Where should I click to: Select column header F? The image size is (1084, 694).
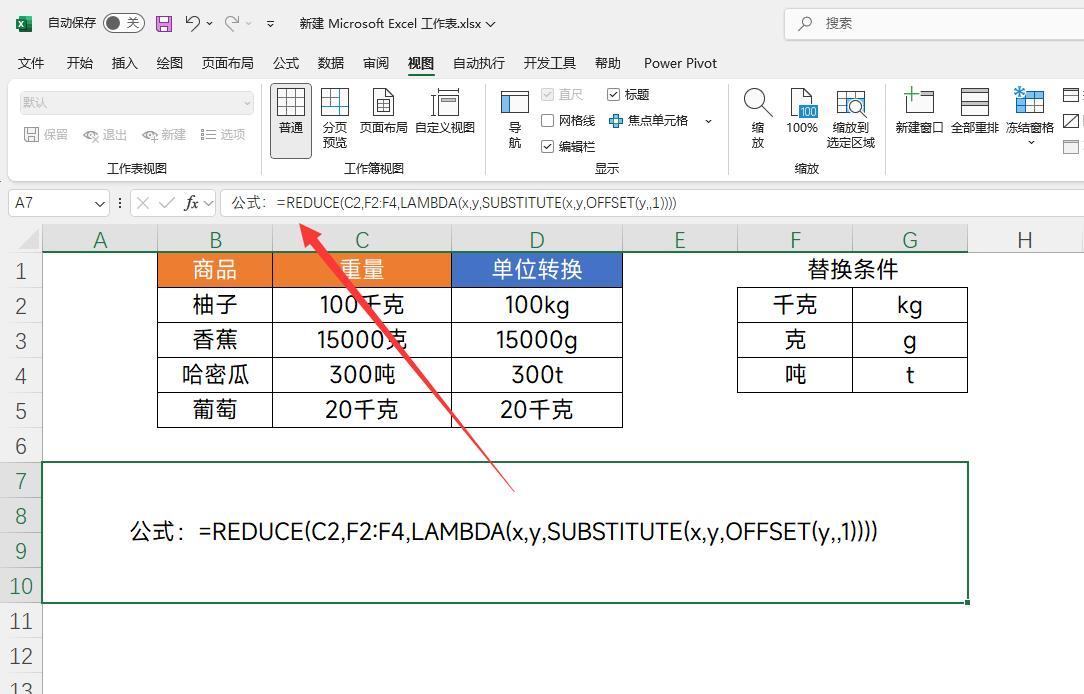795,240
